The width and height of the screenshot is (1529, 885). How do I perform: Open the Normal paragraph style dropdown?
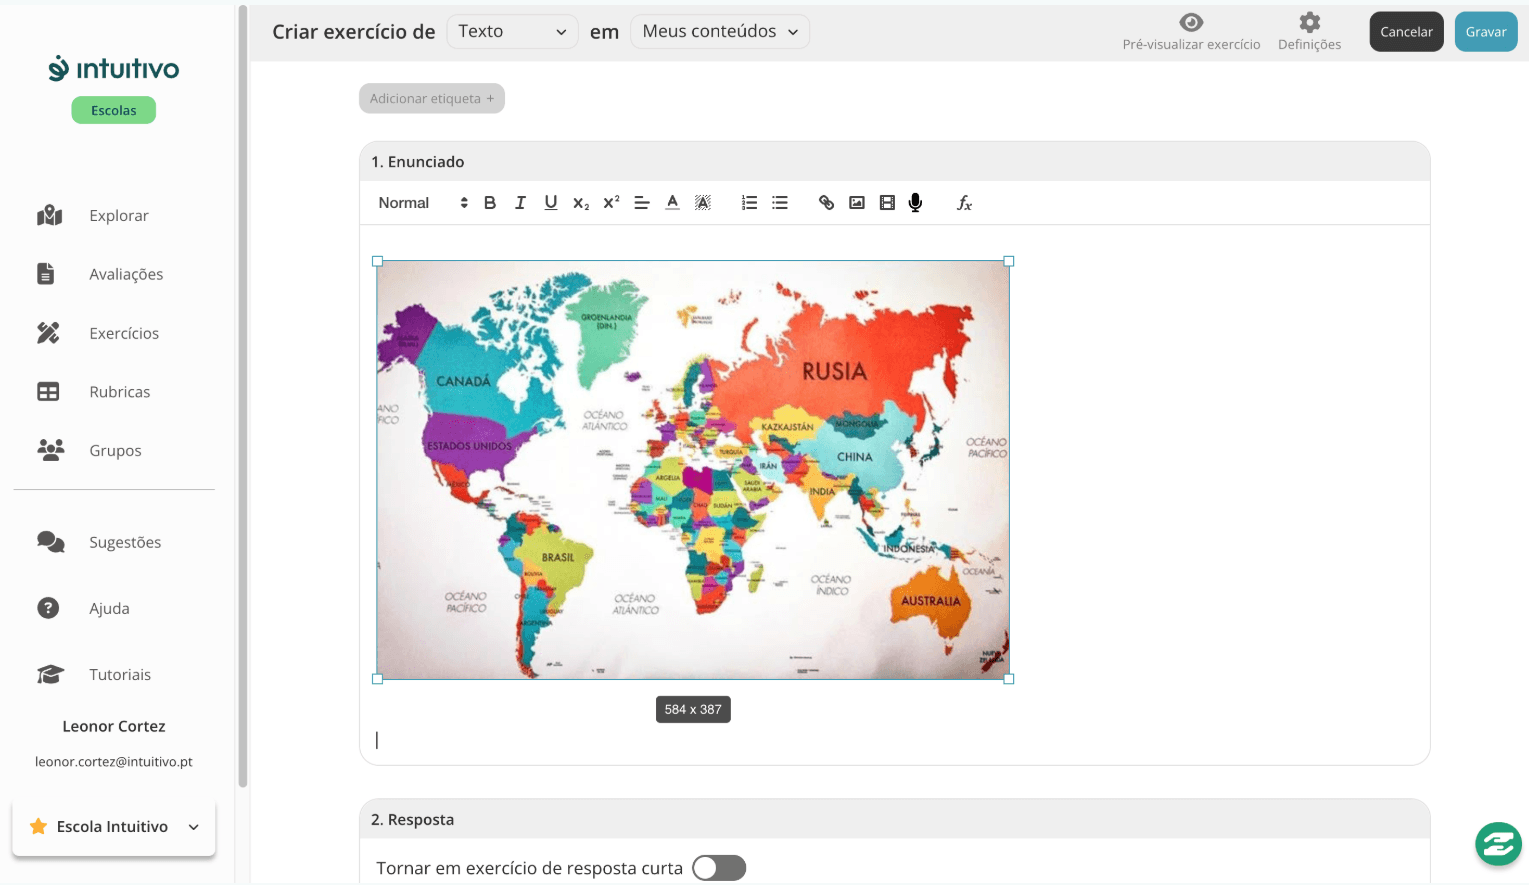[x=422, y=203]
